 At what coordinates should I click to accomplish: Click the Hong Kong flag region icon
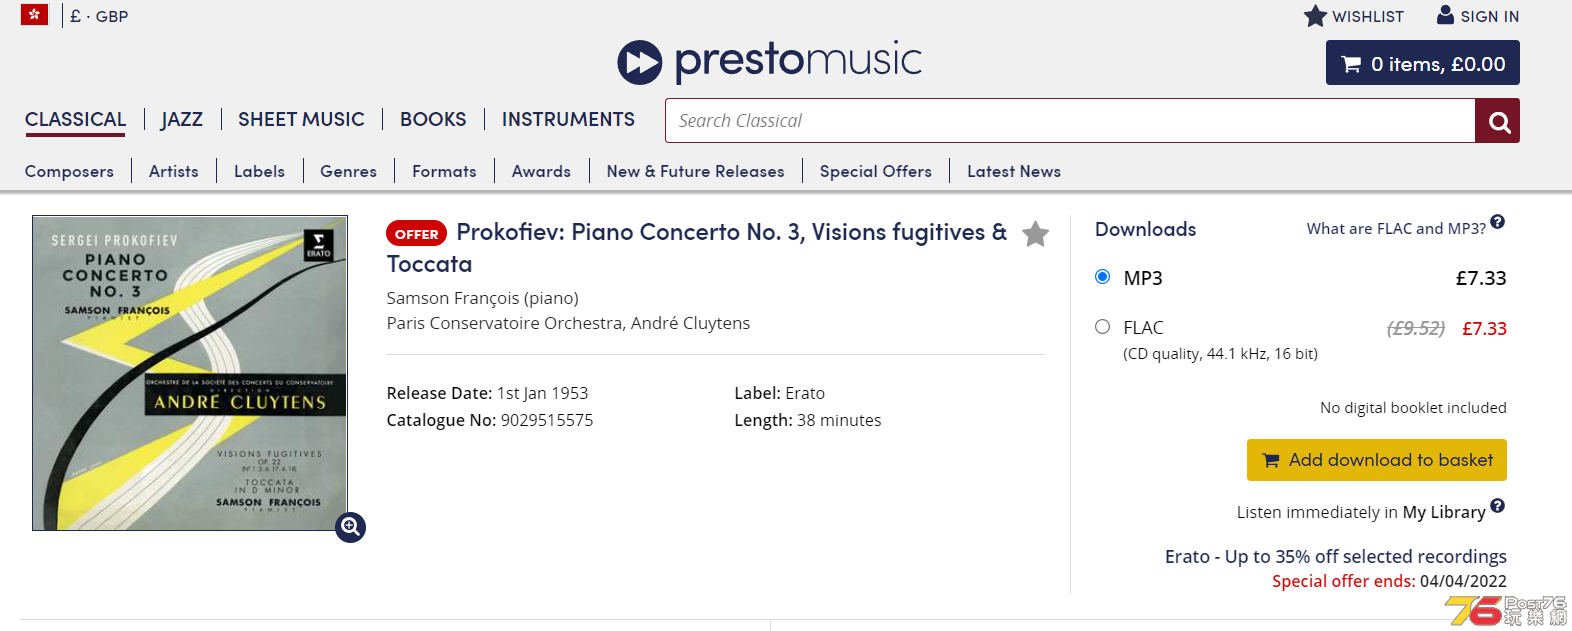point(35,15)
